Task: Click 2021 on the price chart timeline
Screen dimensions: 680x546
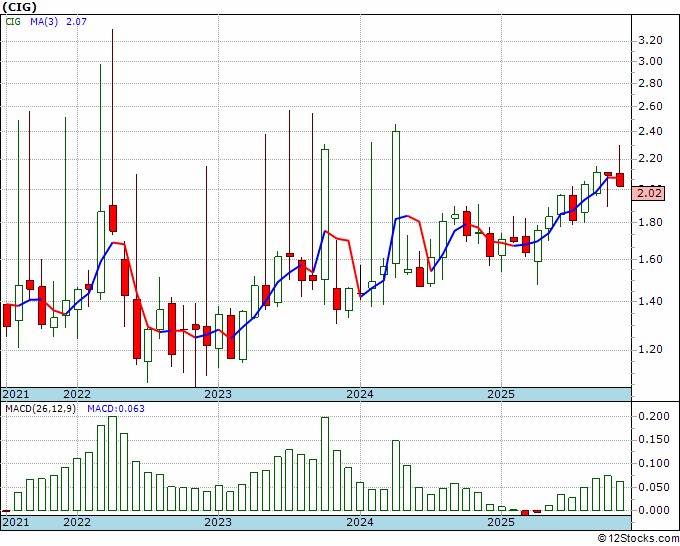Action: tap(16, 394)
